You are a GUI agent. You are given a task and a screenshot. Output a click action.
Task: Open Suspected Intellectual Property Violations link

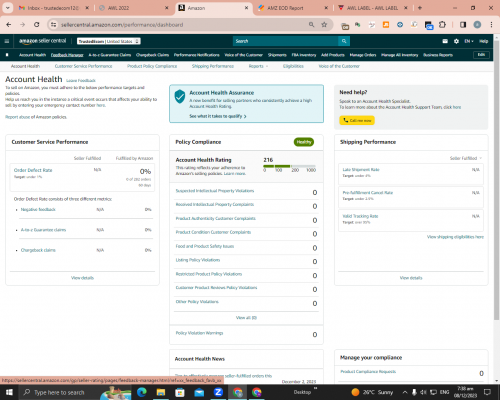tap(215, 191)
